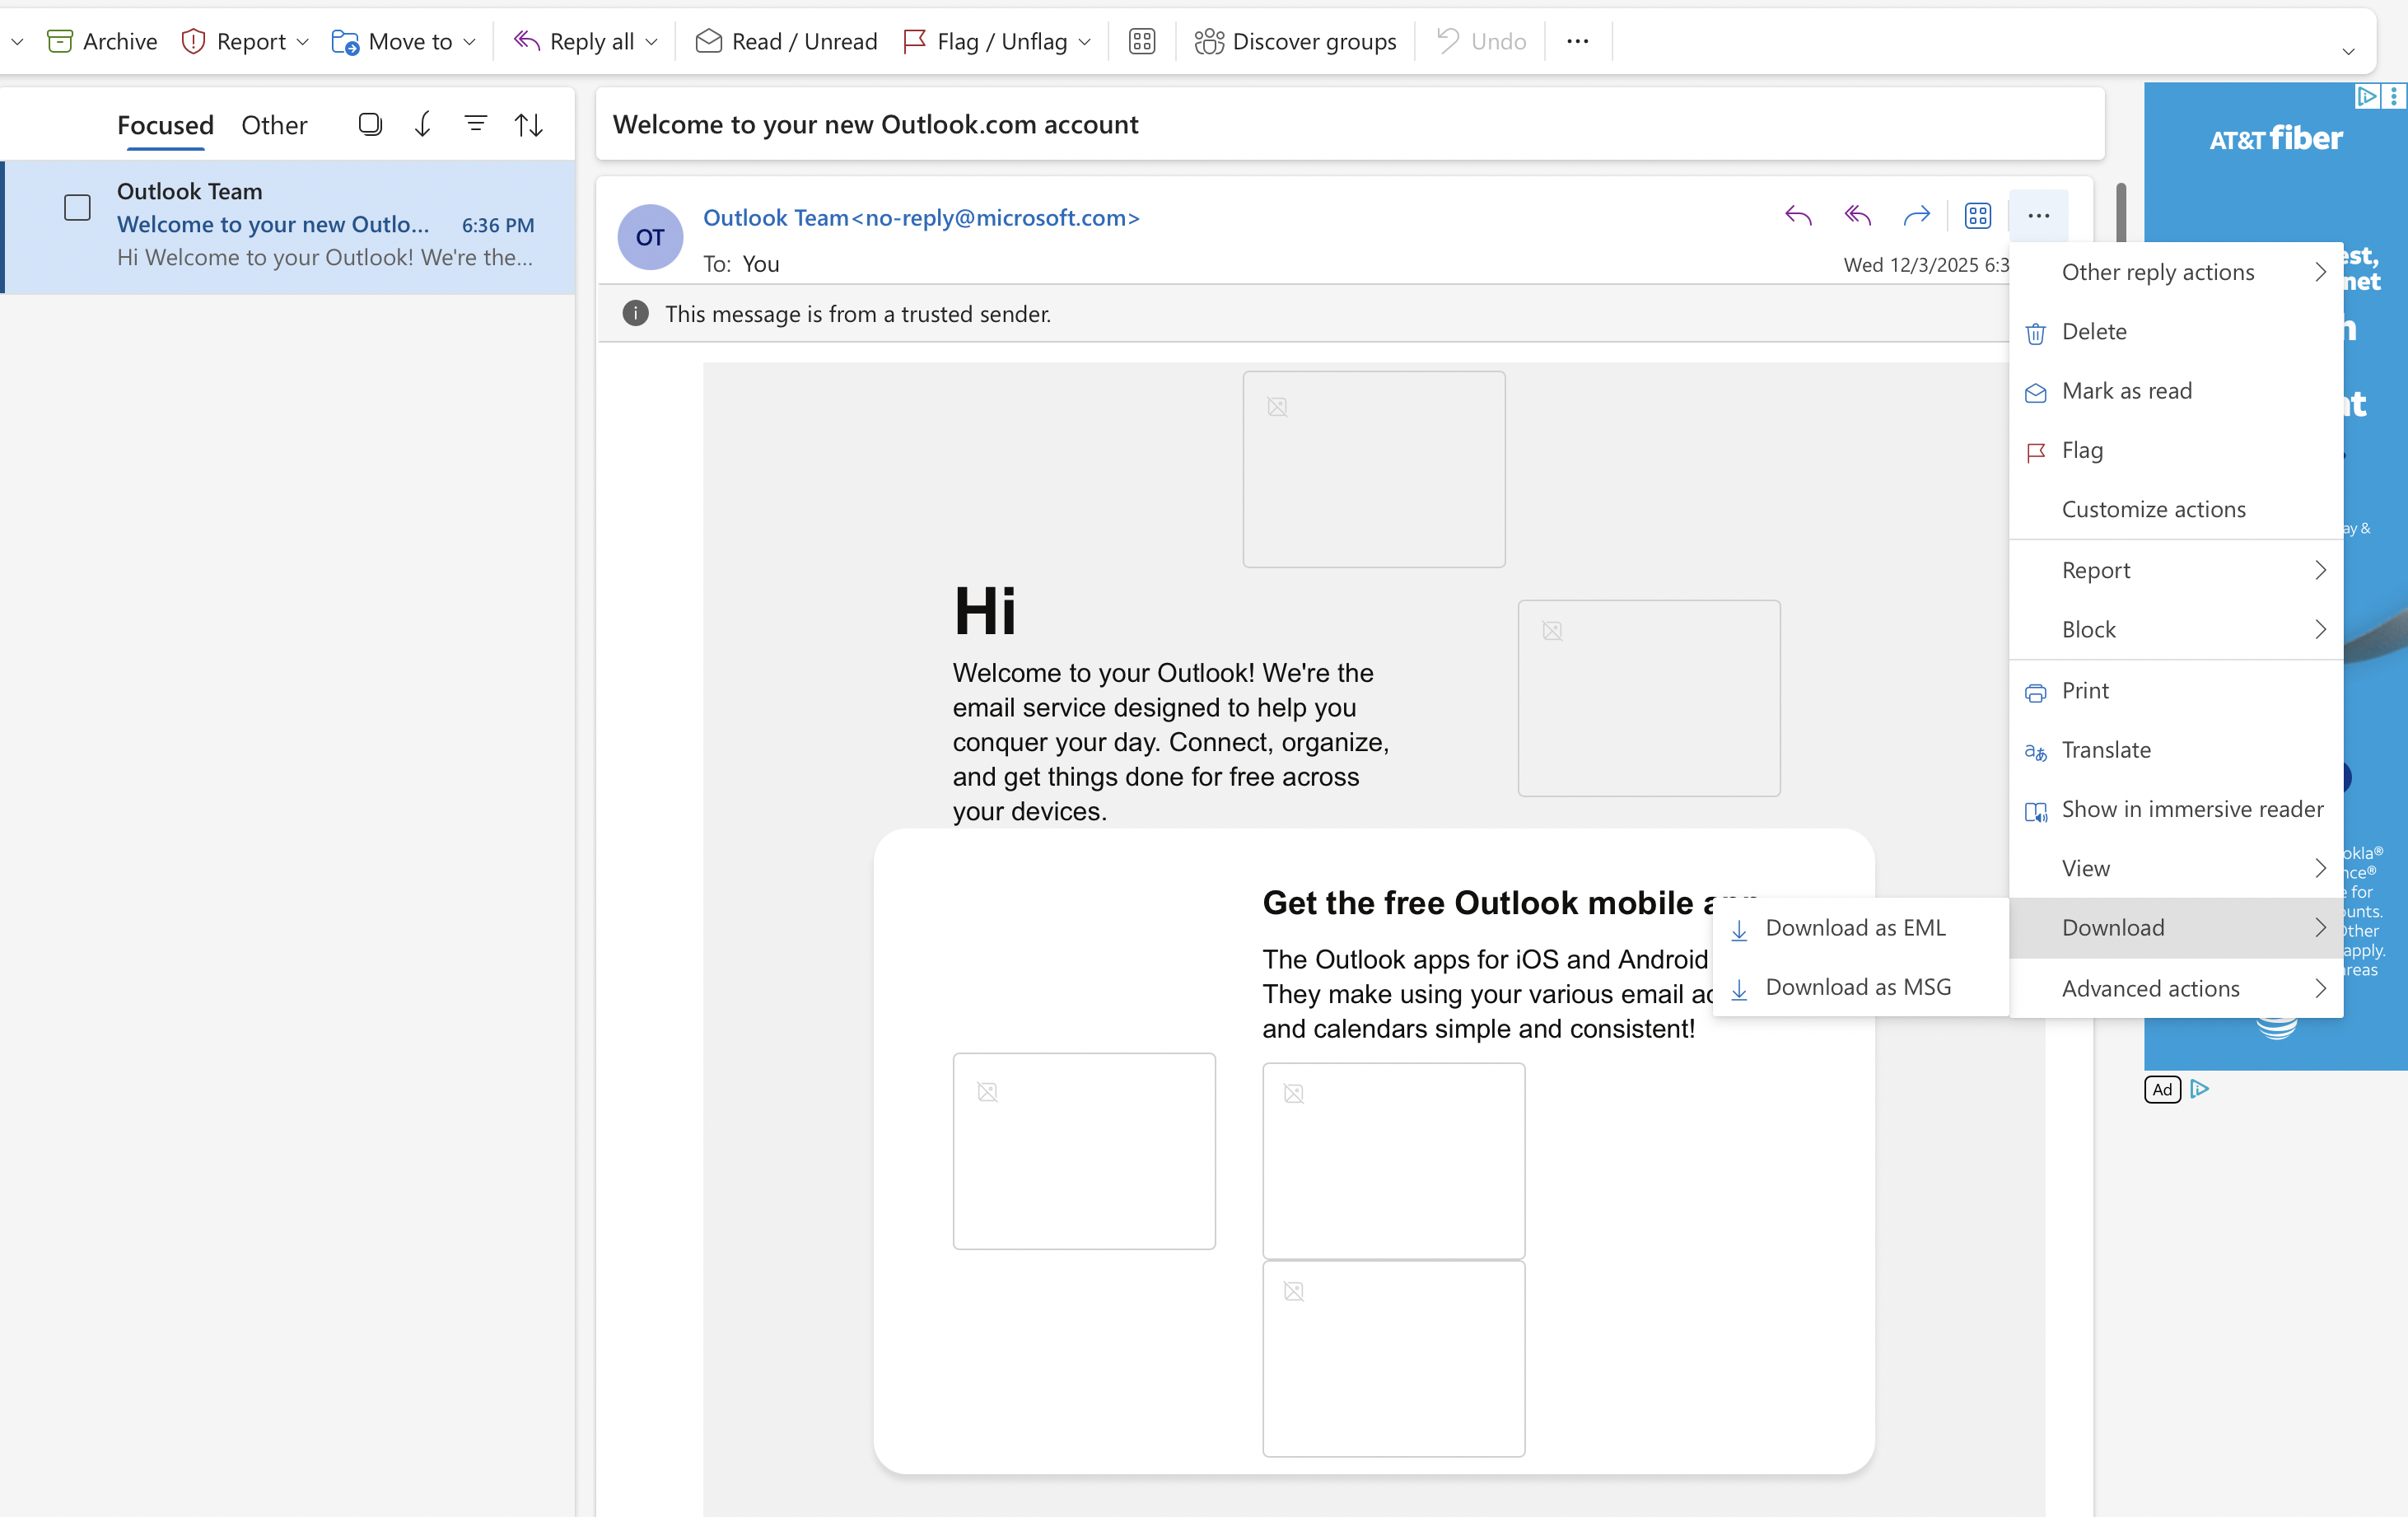Click the reading pane vertical scrollbar
The image size is (2408, 1517).
click(x=2120, y=212)
